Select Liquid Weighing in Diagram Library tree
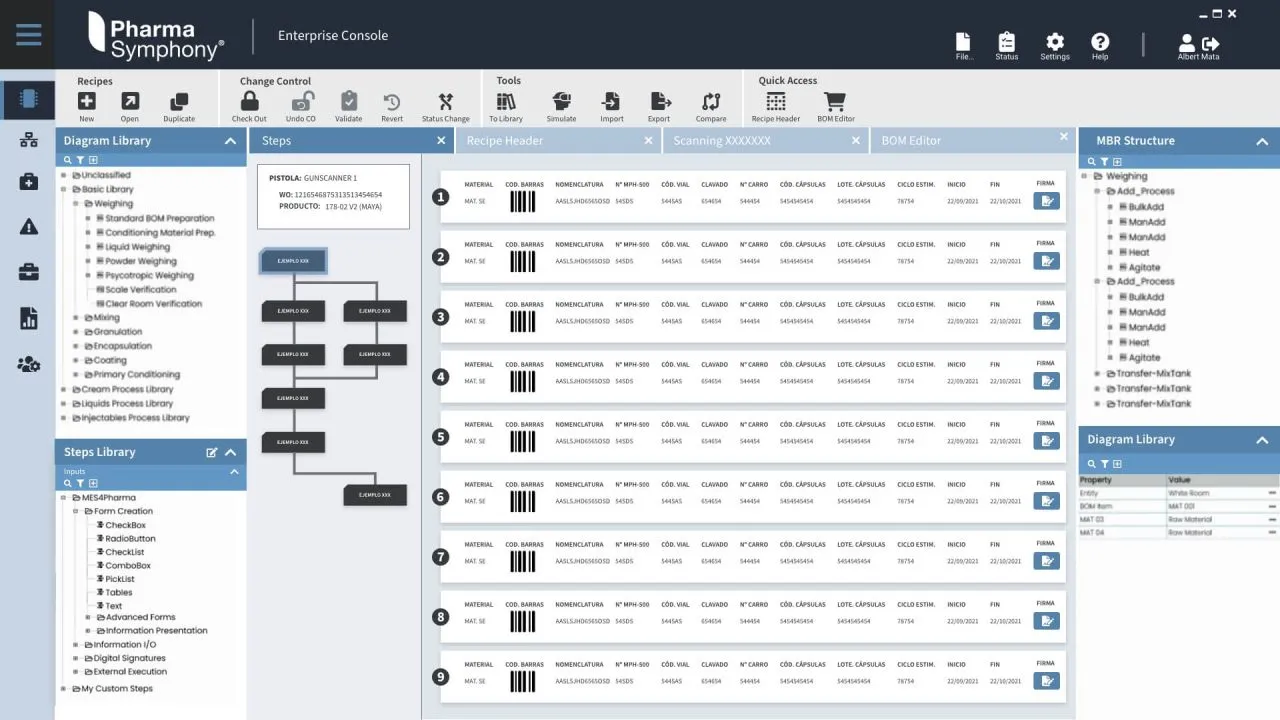 [x=137, y=247]
